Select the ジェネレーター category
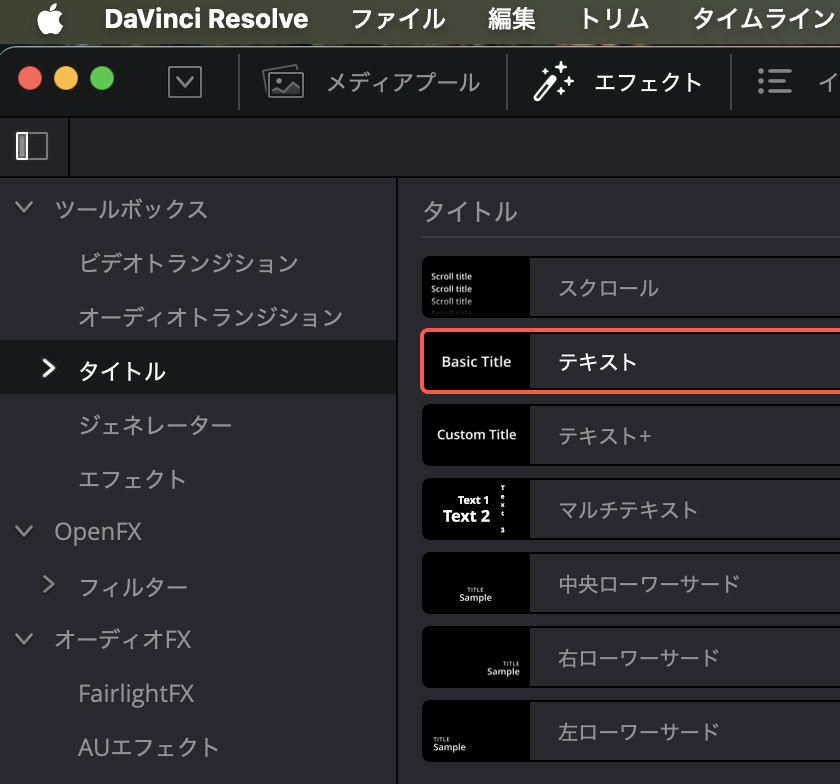 click(156, 424)
